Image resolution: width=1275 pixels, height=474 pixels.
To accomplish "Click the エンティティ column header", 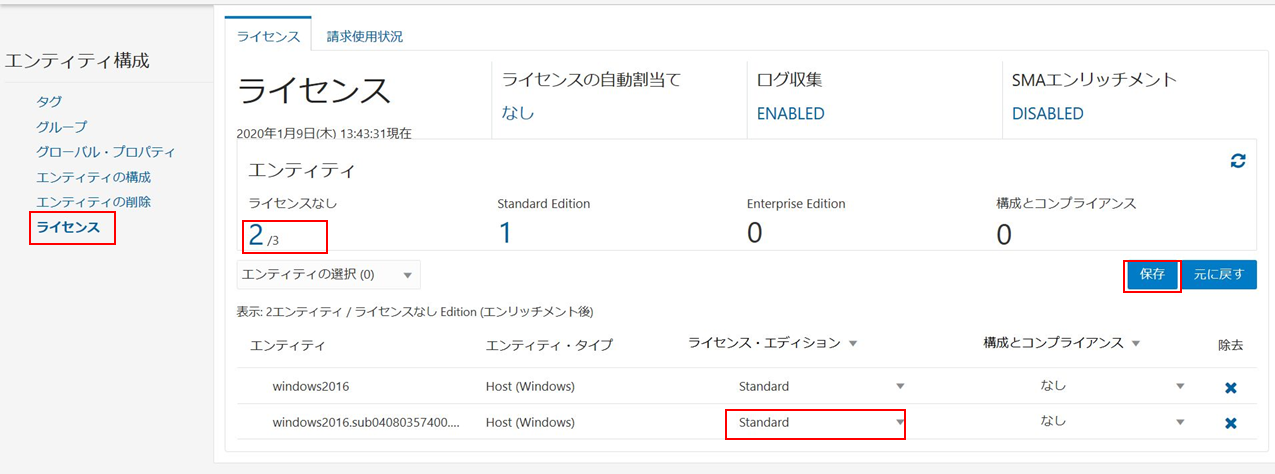I will [x=287, y=345].
